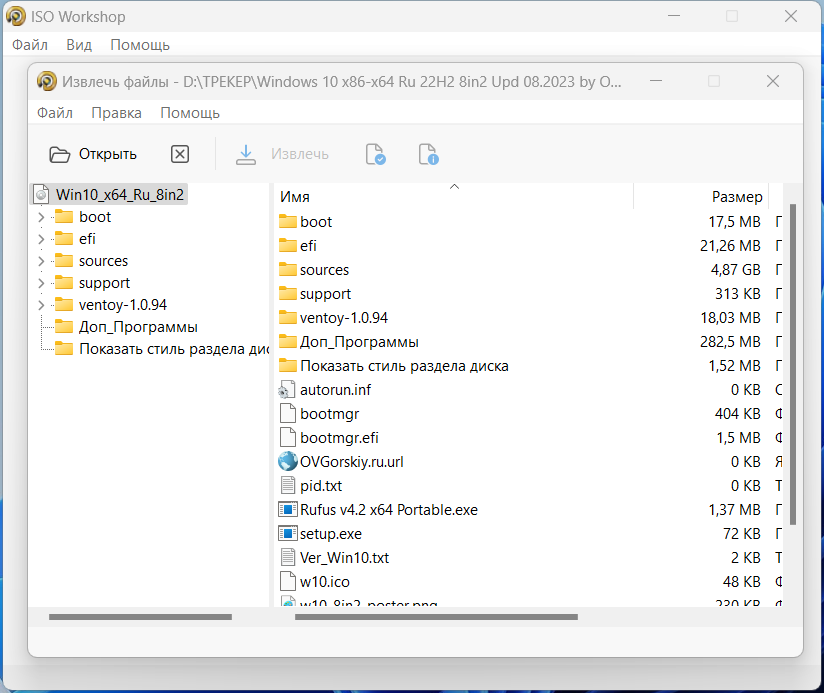Viewport: 824px width, 693px height.
Task: Open the Помощь menu in extract window
Action: [x=190, y=113]
